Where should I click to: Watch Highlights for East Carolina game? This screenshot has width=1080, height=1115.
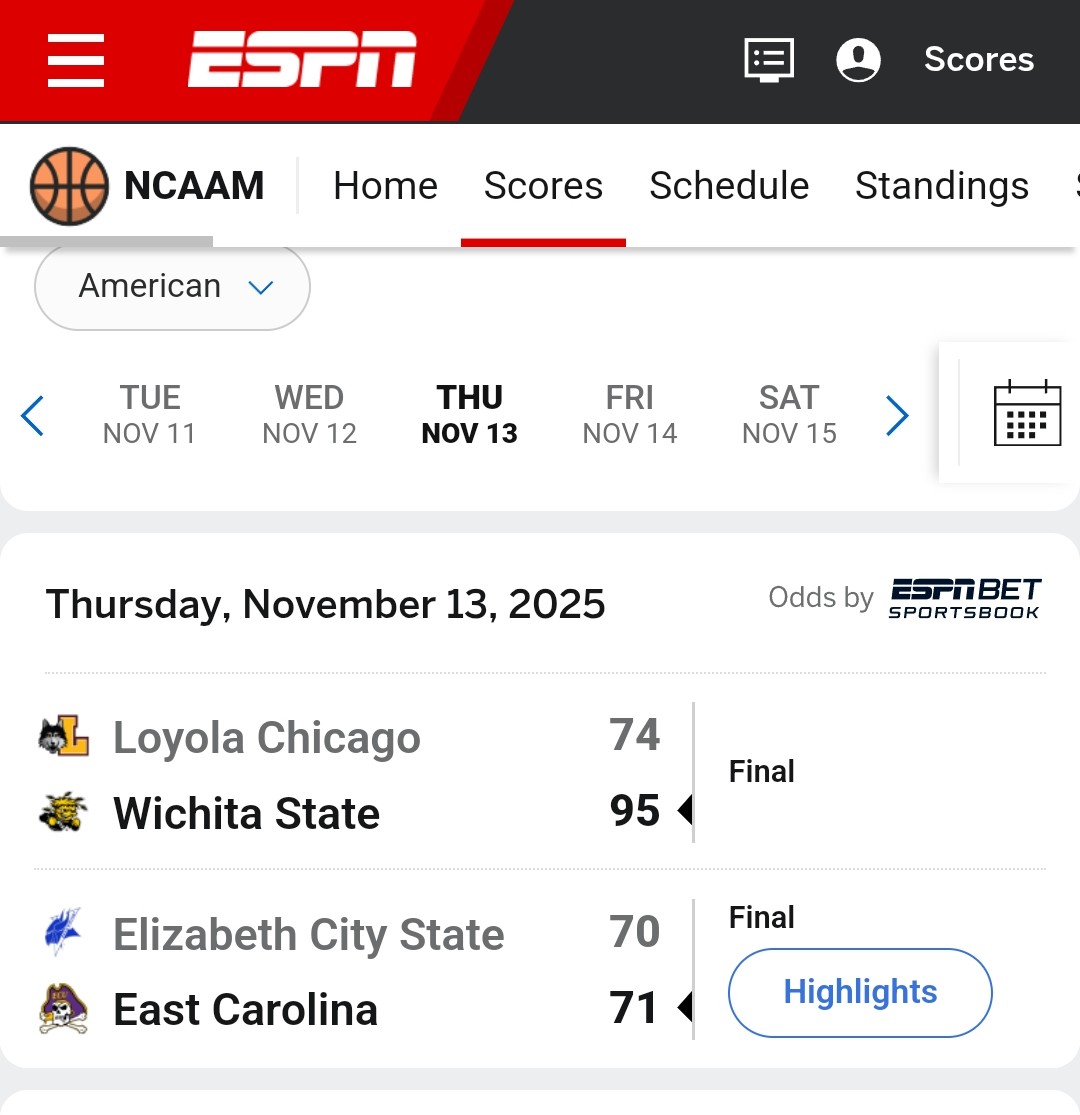click(860, 992)
